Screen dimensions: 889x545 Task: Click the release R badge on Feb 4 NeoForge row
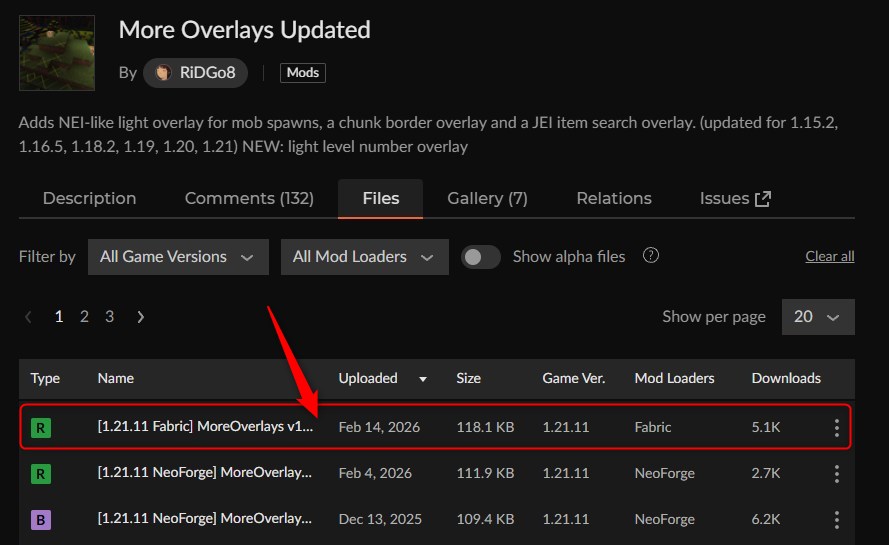click(x=41, y=474)
